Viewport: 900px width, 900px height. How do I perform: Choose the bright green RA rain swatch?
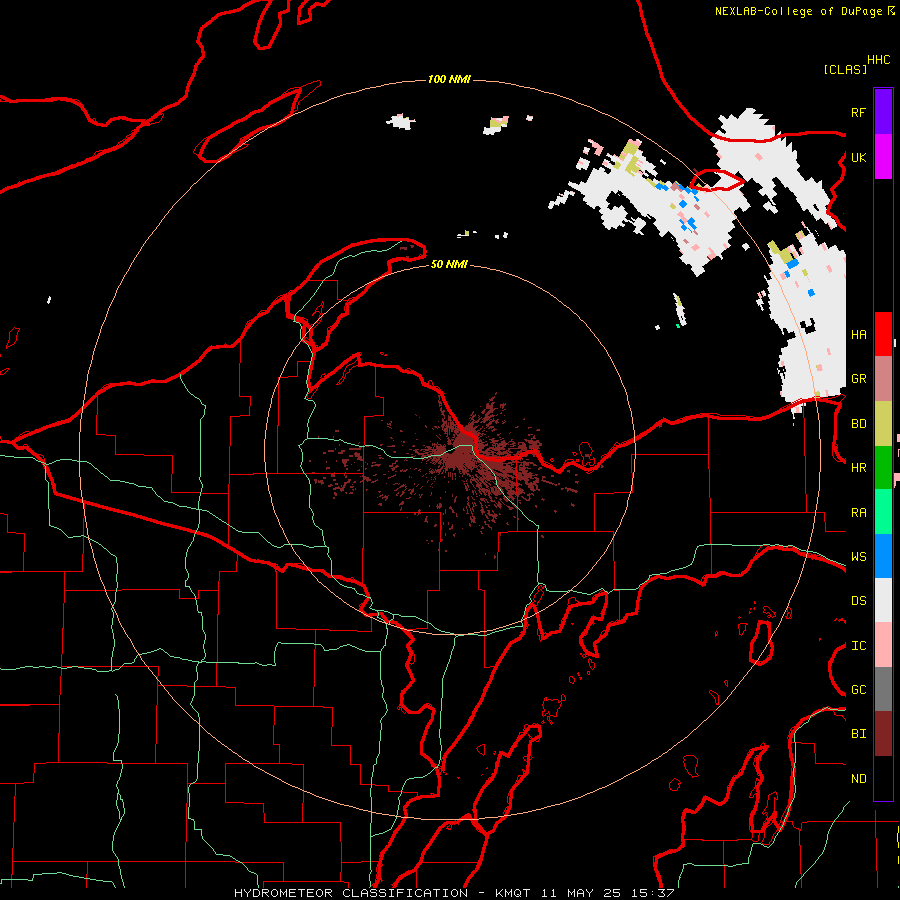[883, 512]
